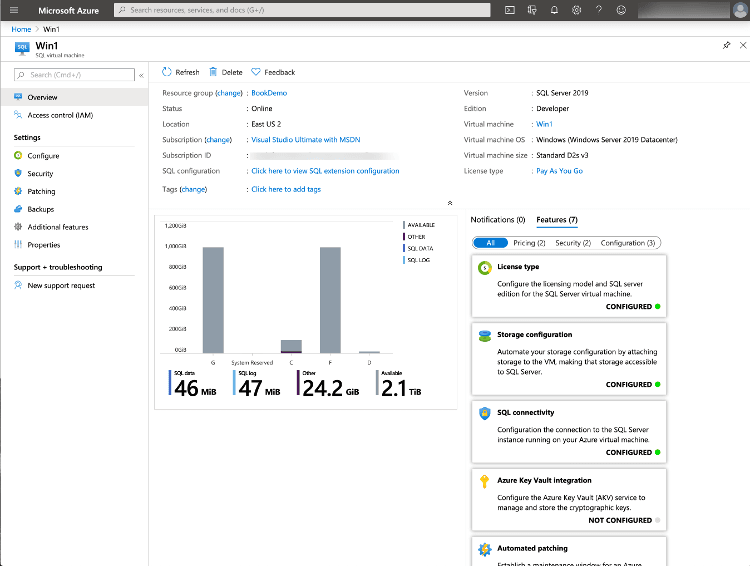Click the SQL DATA legend swatch

coord(404,248)
